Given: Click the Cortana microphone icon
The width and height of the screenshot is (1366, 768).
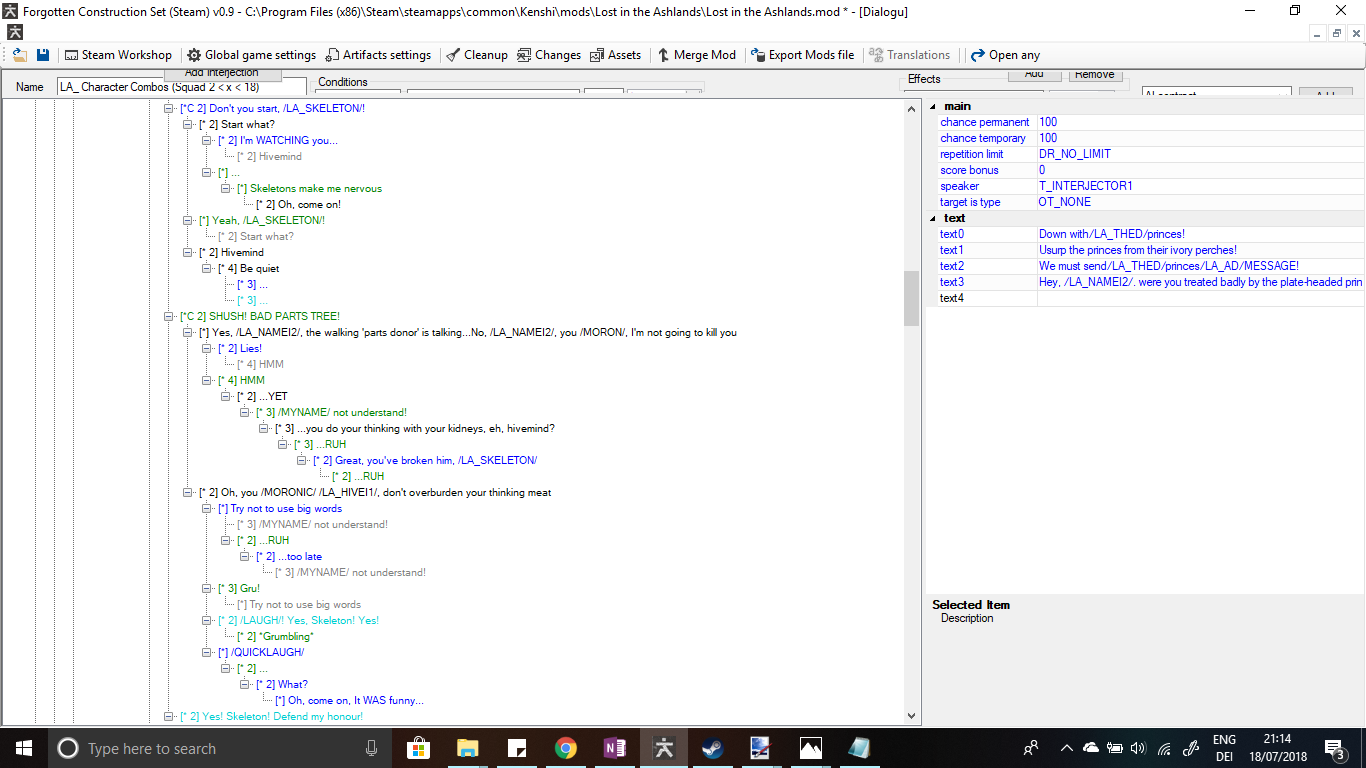Looking at the screenshot, I should [372, 748].
